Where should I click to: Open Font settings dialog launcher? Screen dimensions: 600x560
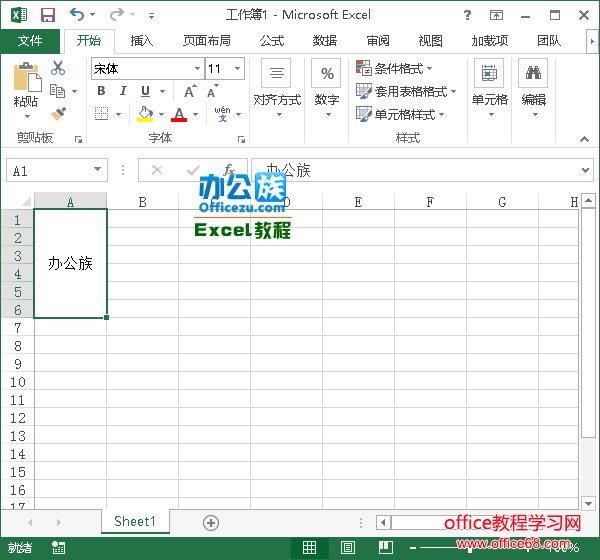coord(241,139)
